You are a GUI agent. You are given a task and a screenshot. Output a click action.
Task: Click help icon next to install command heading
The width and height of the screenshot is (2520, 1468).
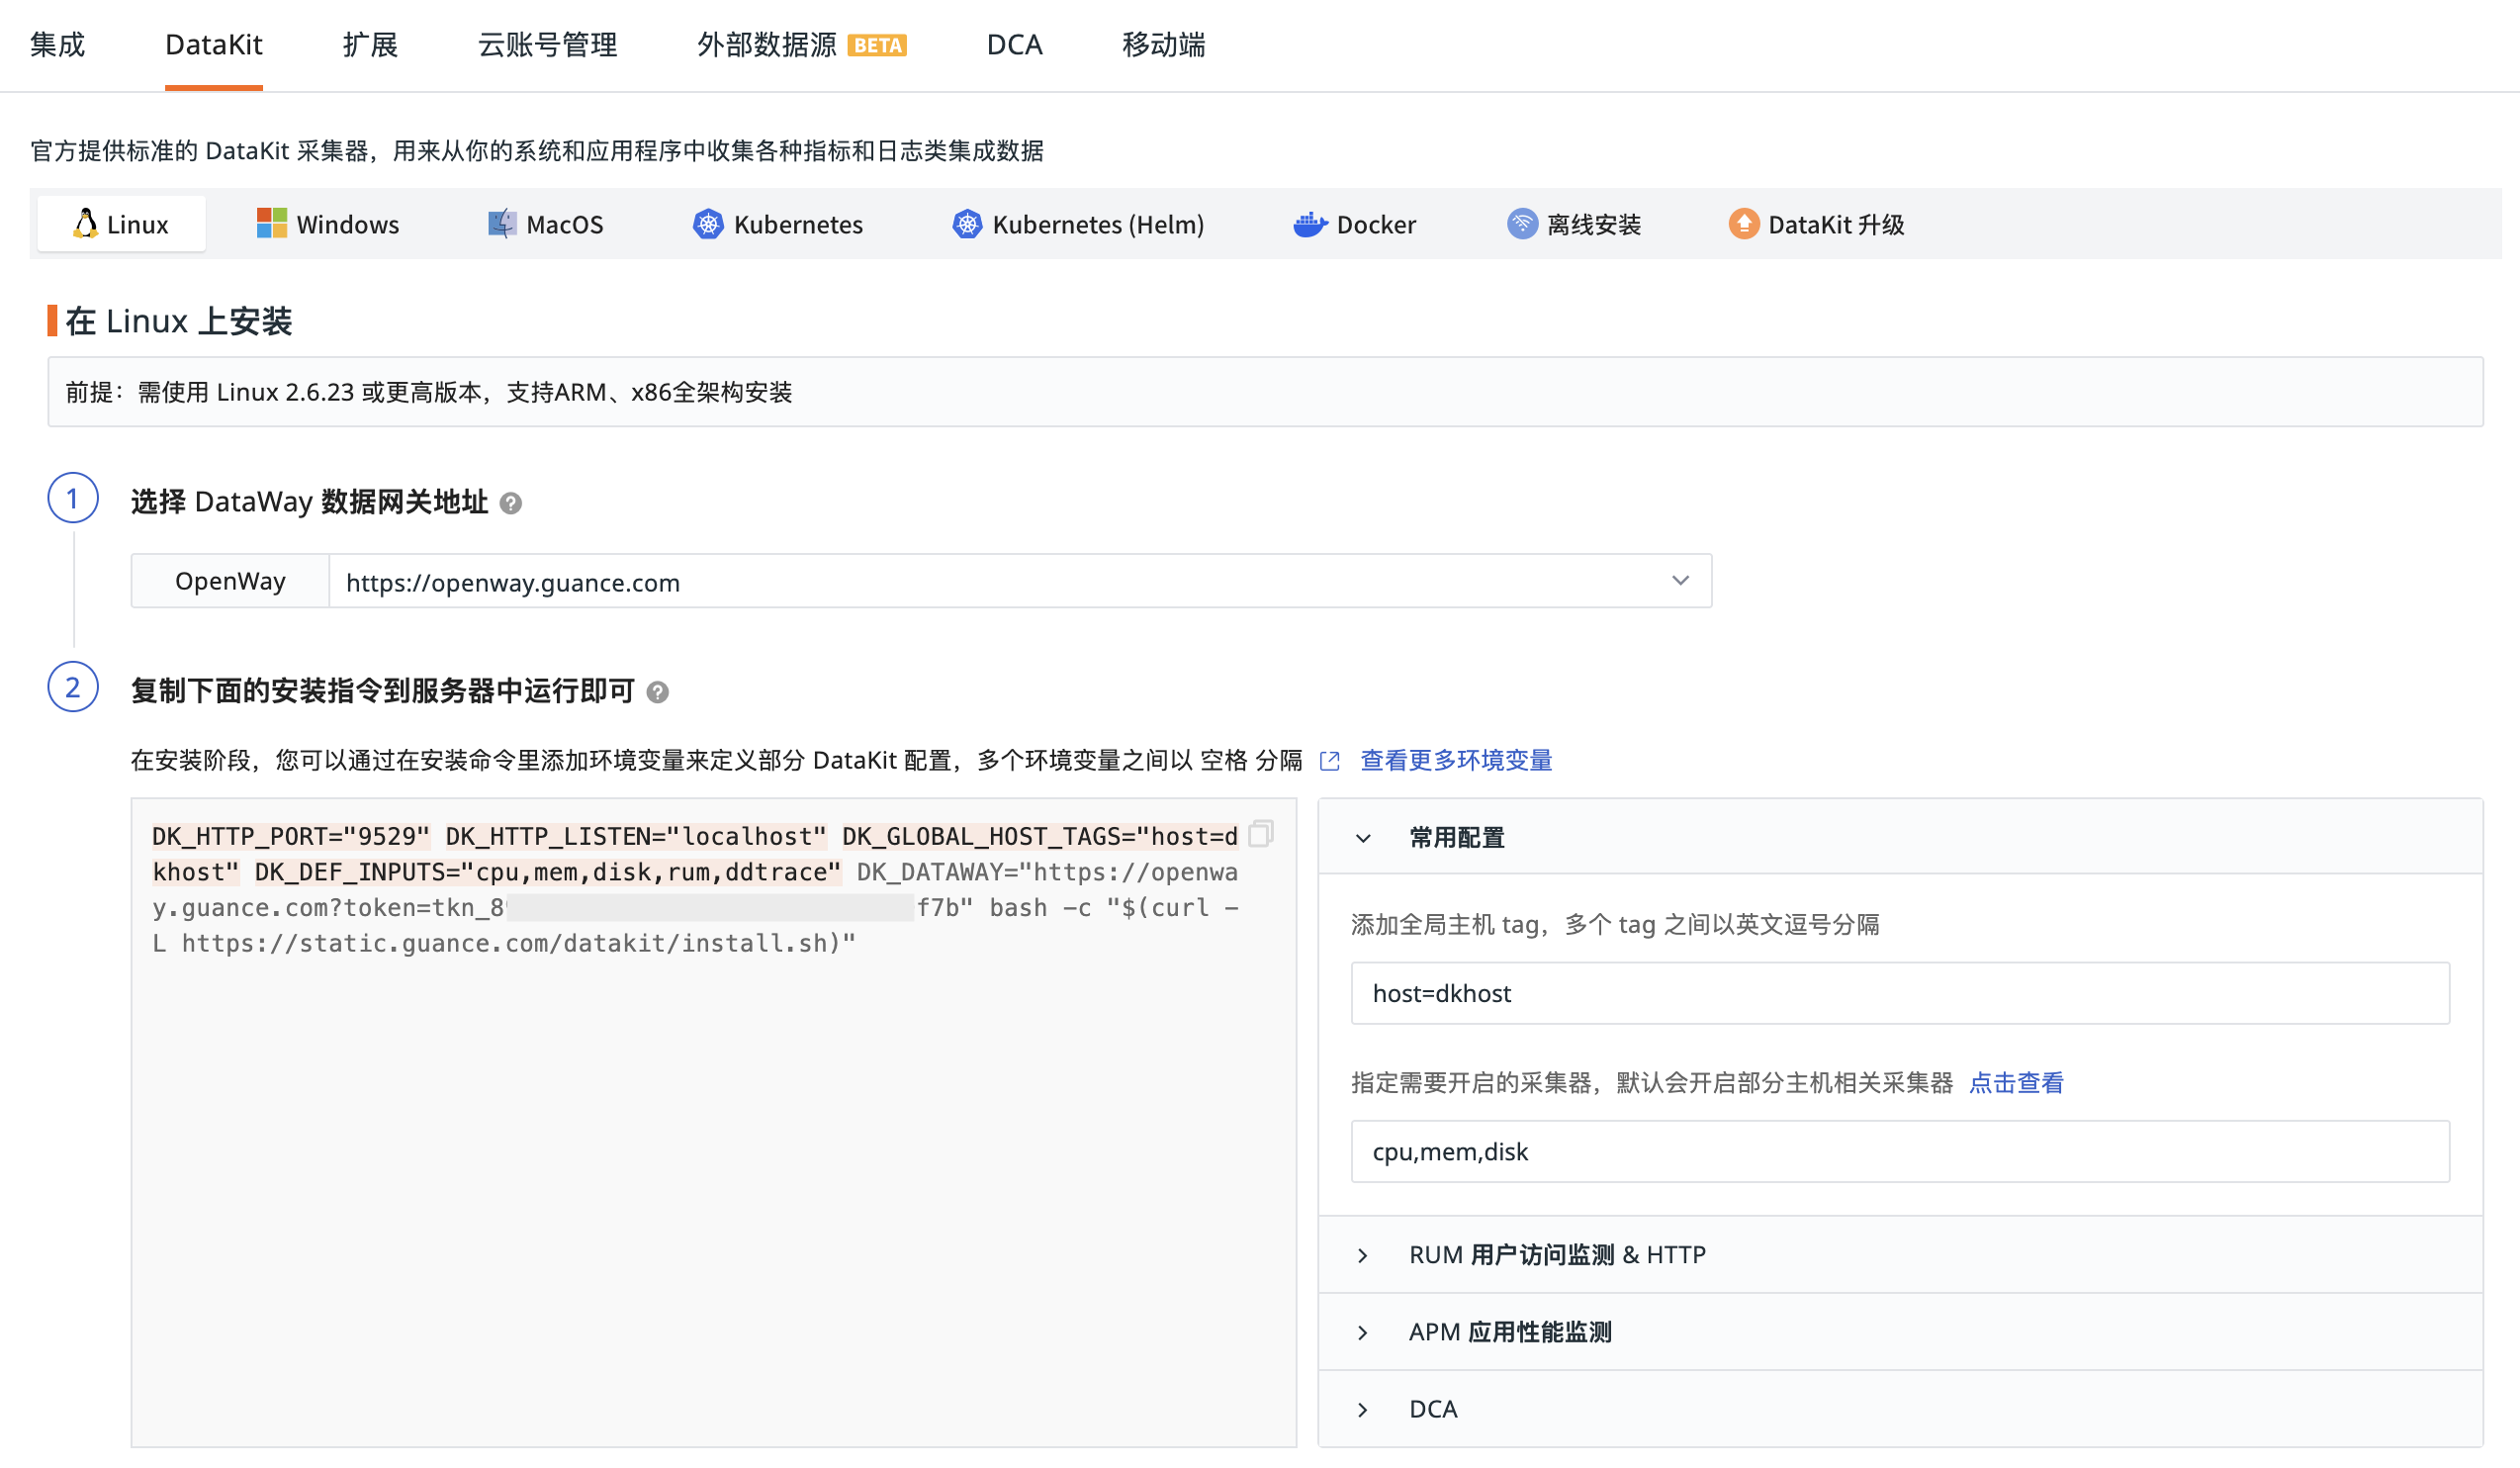657,692
